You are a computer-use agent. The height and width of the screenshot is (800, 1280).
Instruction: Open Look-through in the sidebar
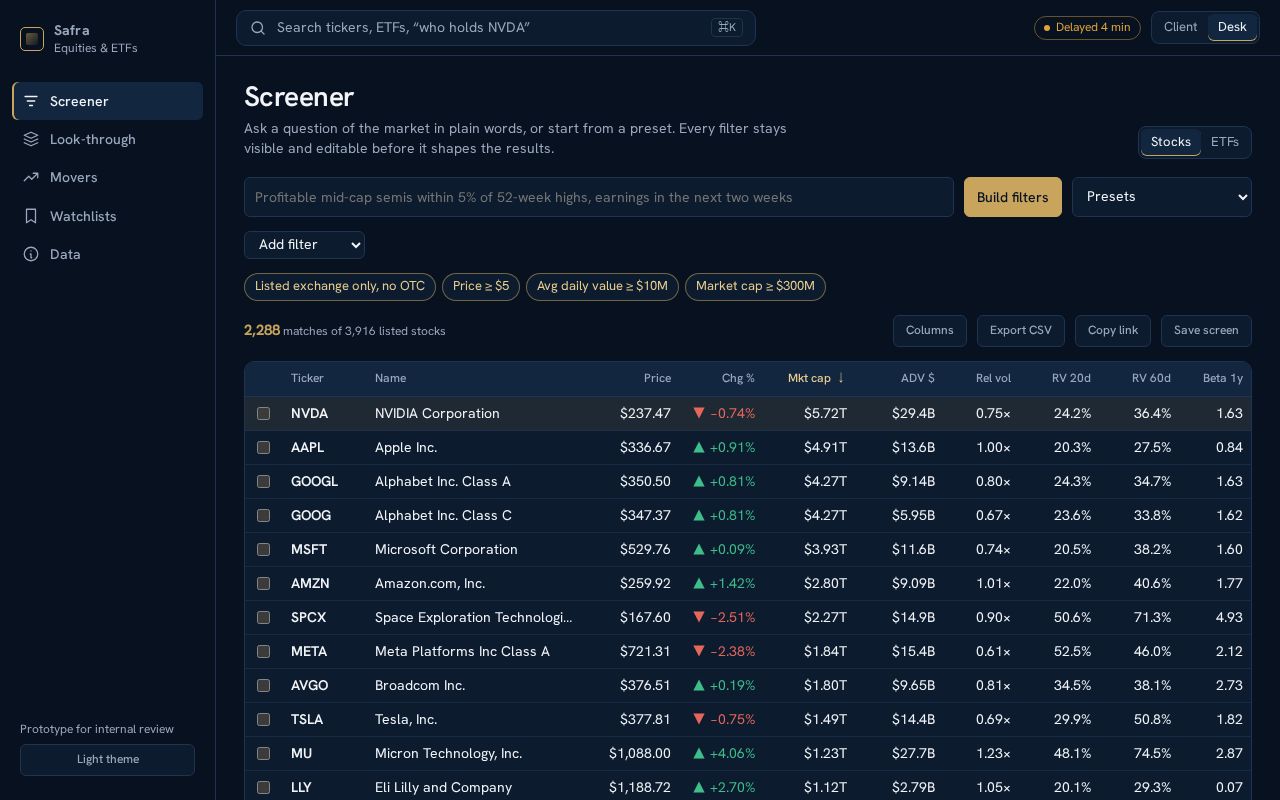tap(108, 139)
